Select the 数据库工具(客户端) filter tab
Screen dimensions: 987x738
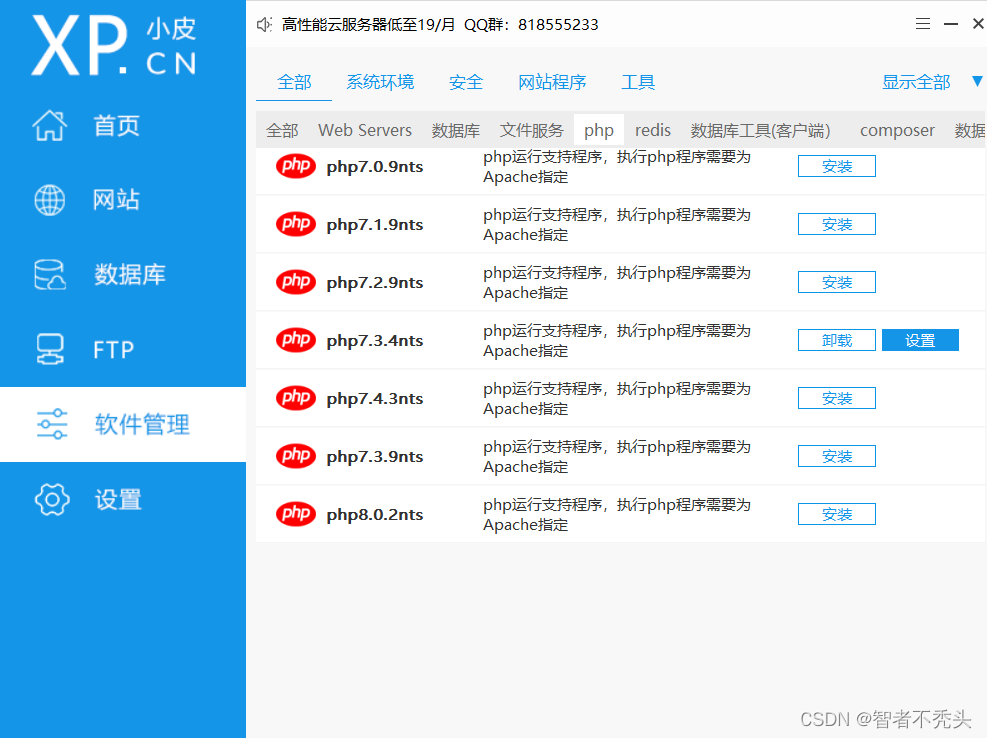point(760,130)
